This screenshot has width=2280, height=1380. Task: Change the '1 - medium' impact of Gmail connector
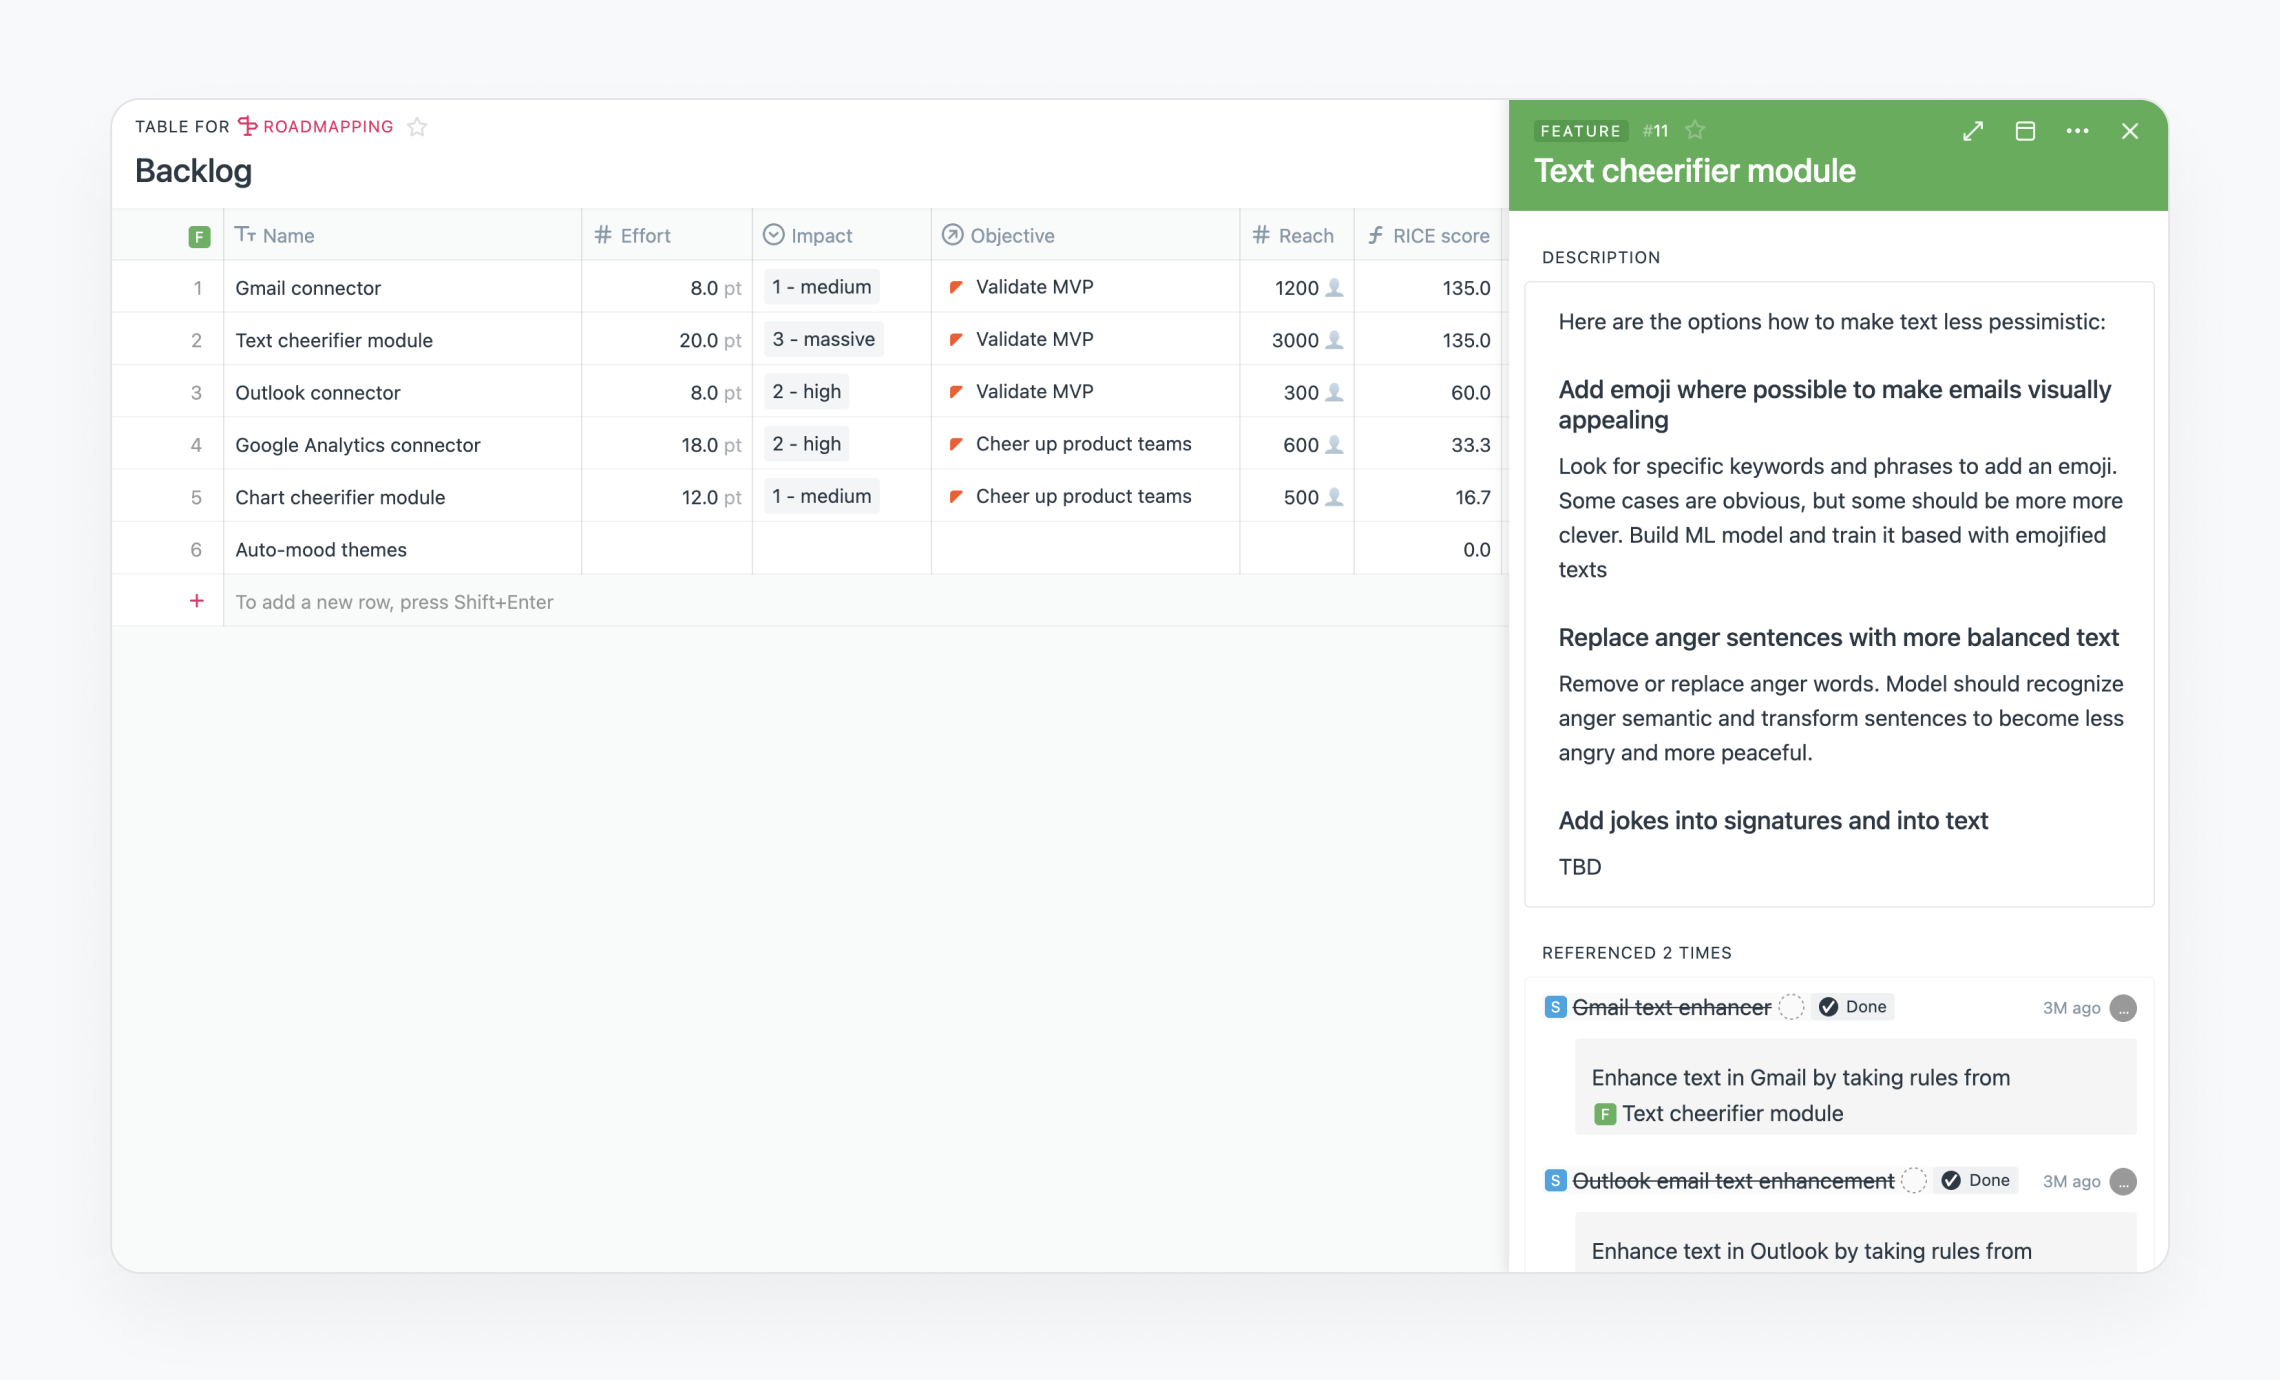click(821, 287)
